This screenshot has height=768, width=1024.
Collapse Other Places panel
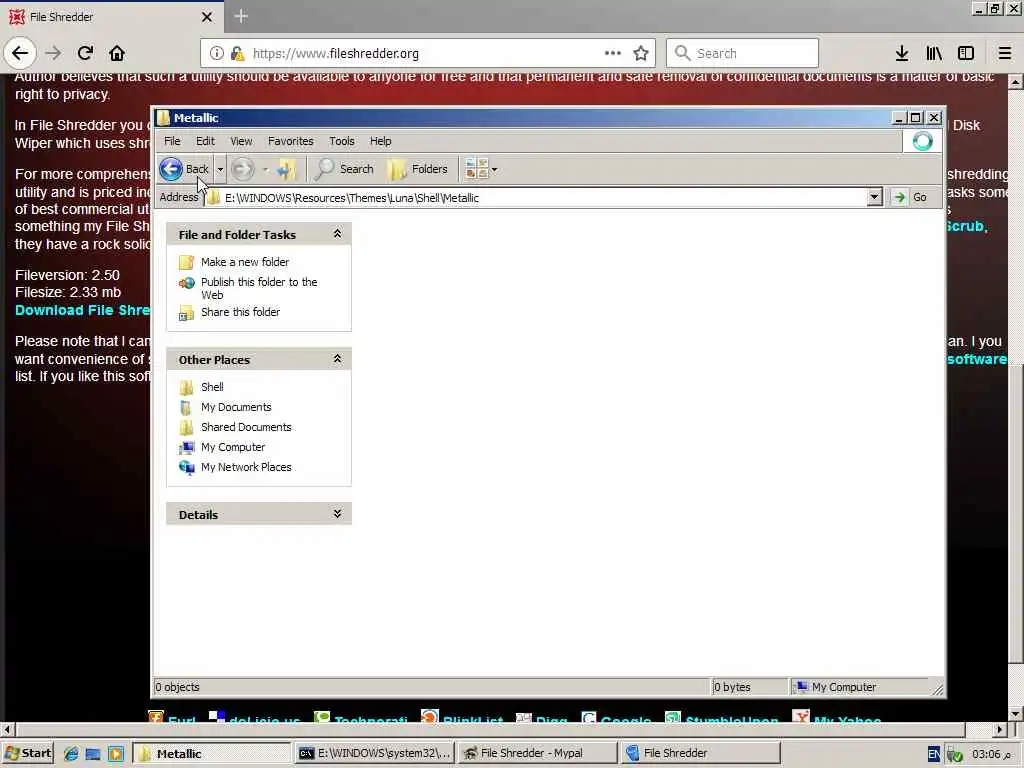pyautogui.click(x=337, y=359)
